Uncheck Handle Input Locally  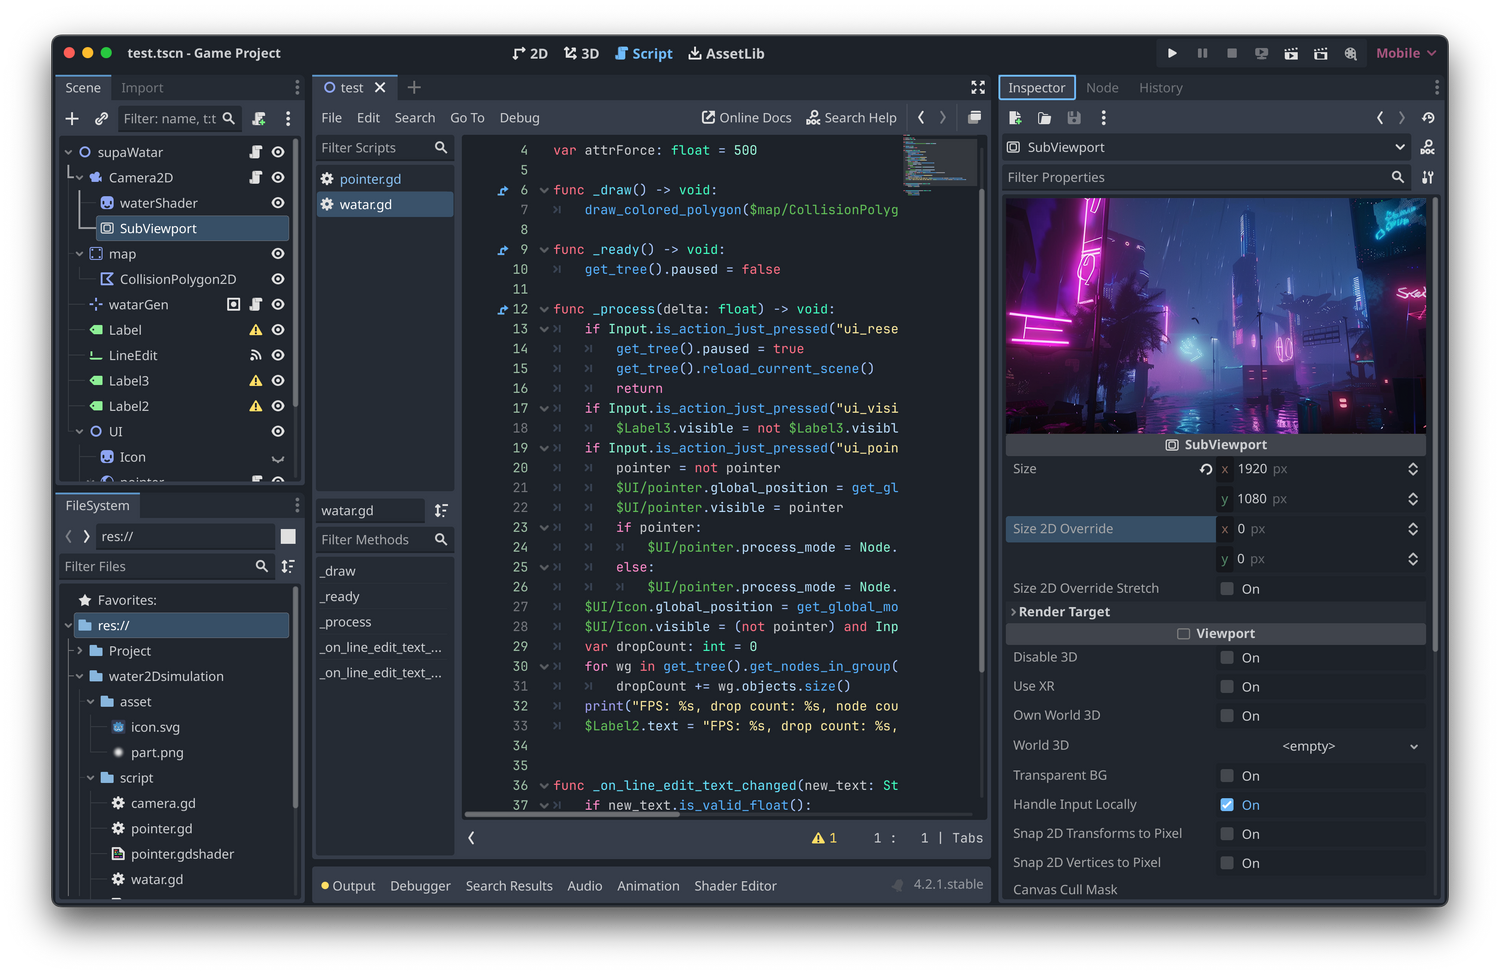pyautogui.click(x=1226, y=804)
